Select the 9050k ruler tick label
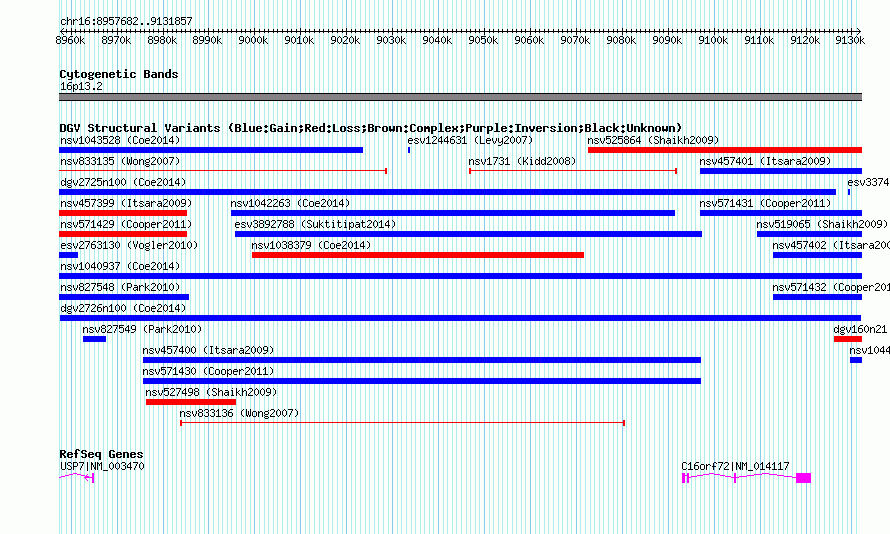Image resolution: width=890 pixels, height=534 pixels. pos(483,40)
